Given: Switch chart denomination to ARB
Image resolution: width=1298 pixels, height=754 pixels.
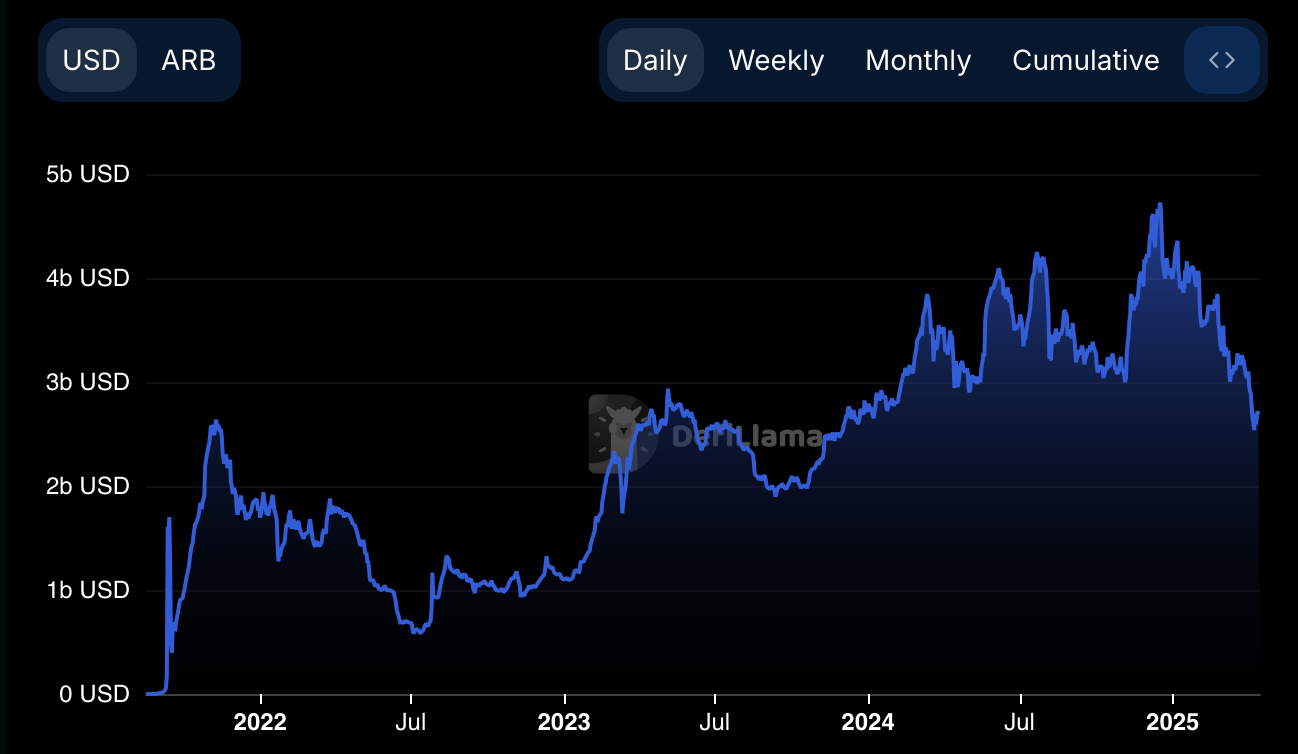Looking at the screenshot, I should 188,60.
